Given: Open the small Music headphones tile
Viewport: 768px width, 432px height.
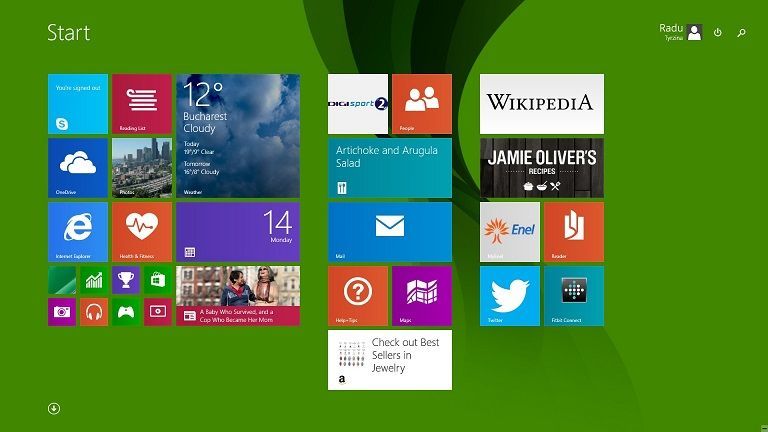Looking at the screenshot, I should (x=94, y=312).
